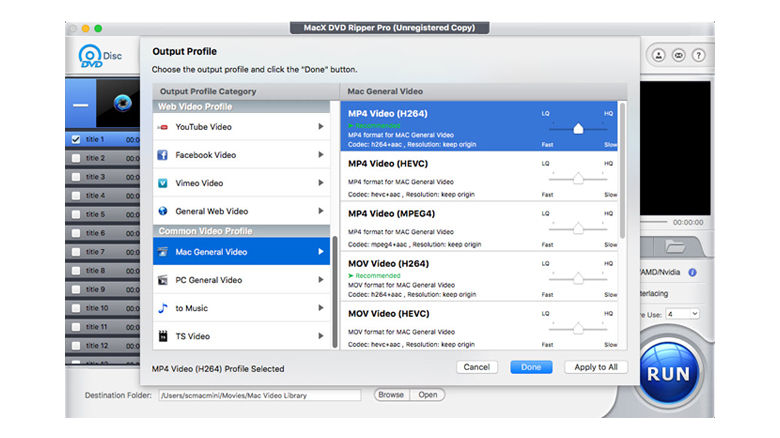Click the mail envelope icon

(679, 55)
